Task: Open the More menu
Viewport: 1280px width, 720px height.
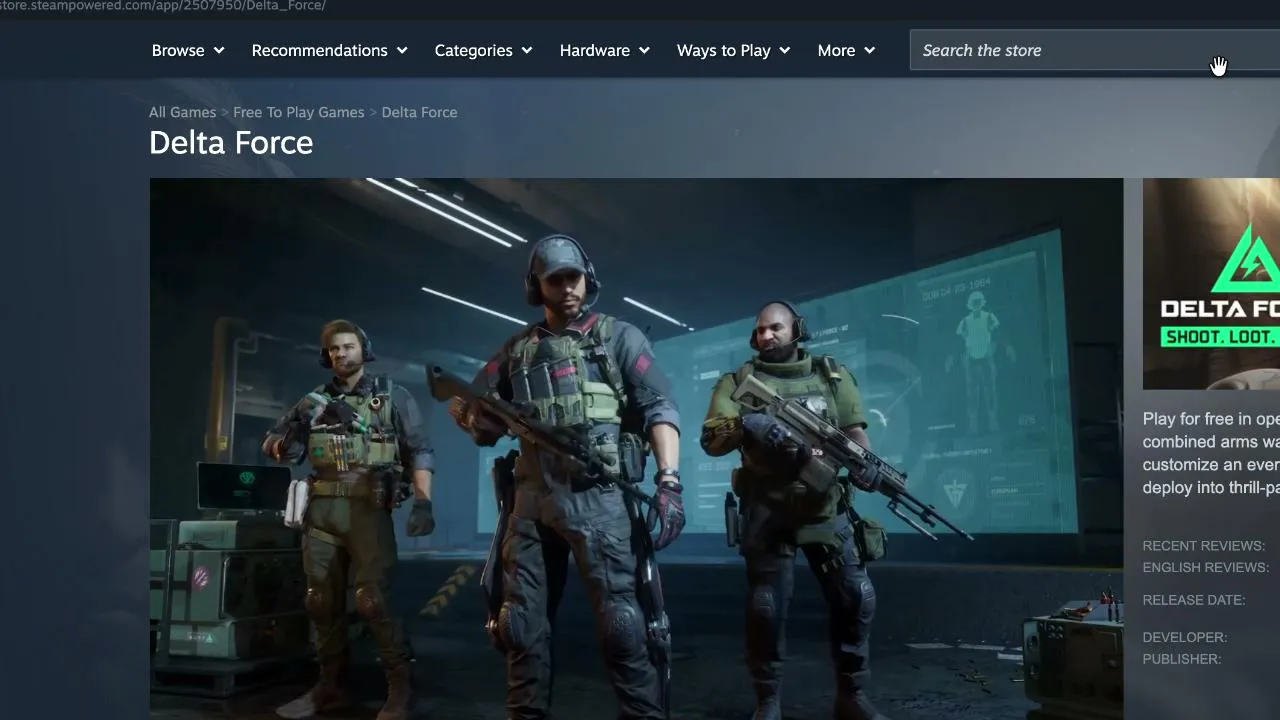Action: click(846, 50)
